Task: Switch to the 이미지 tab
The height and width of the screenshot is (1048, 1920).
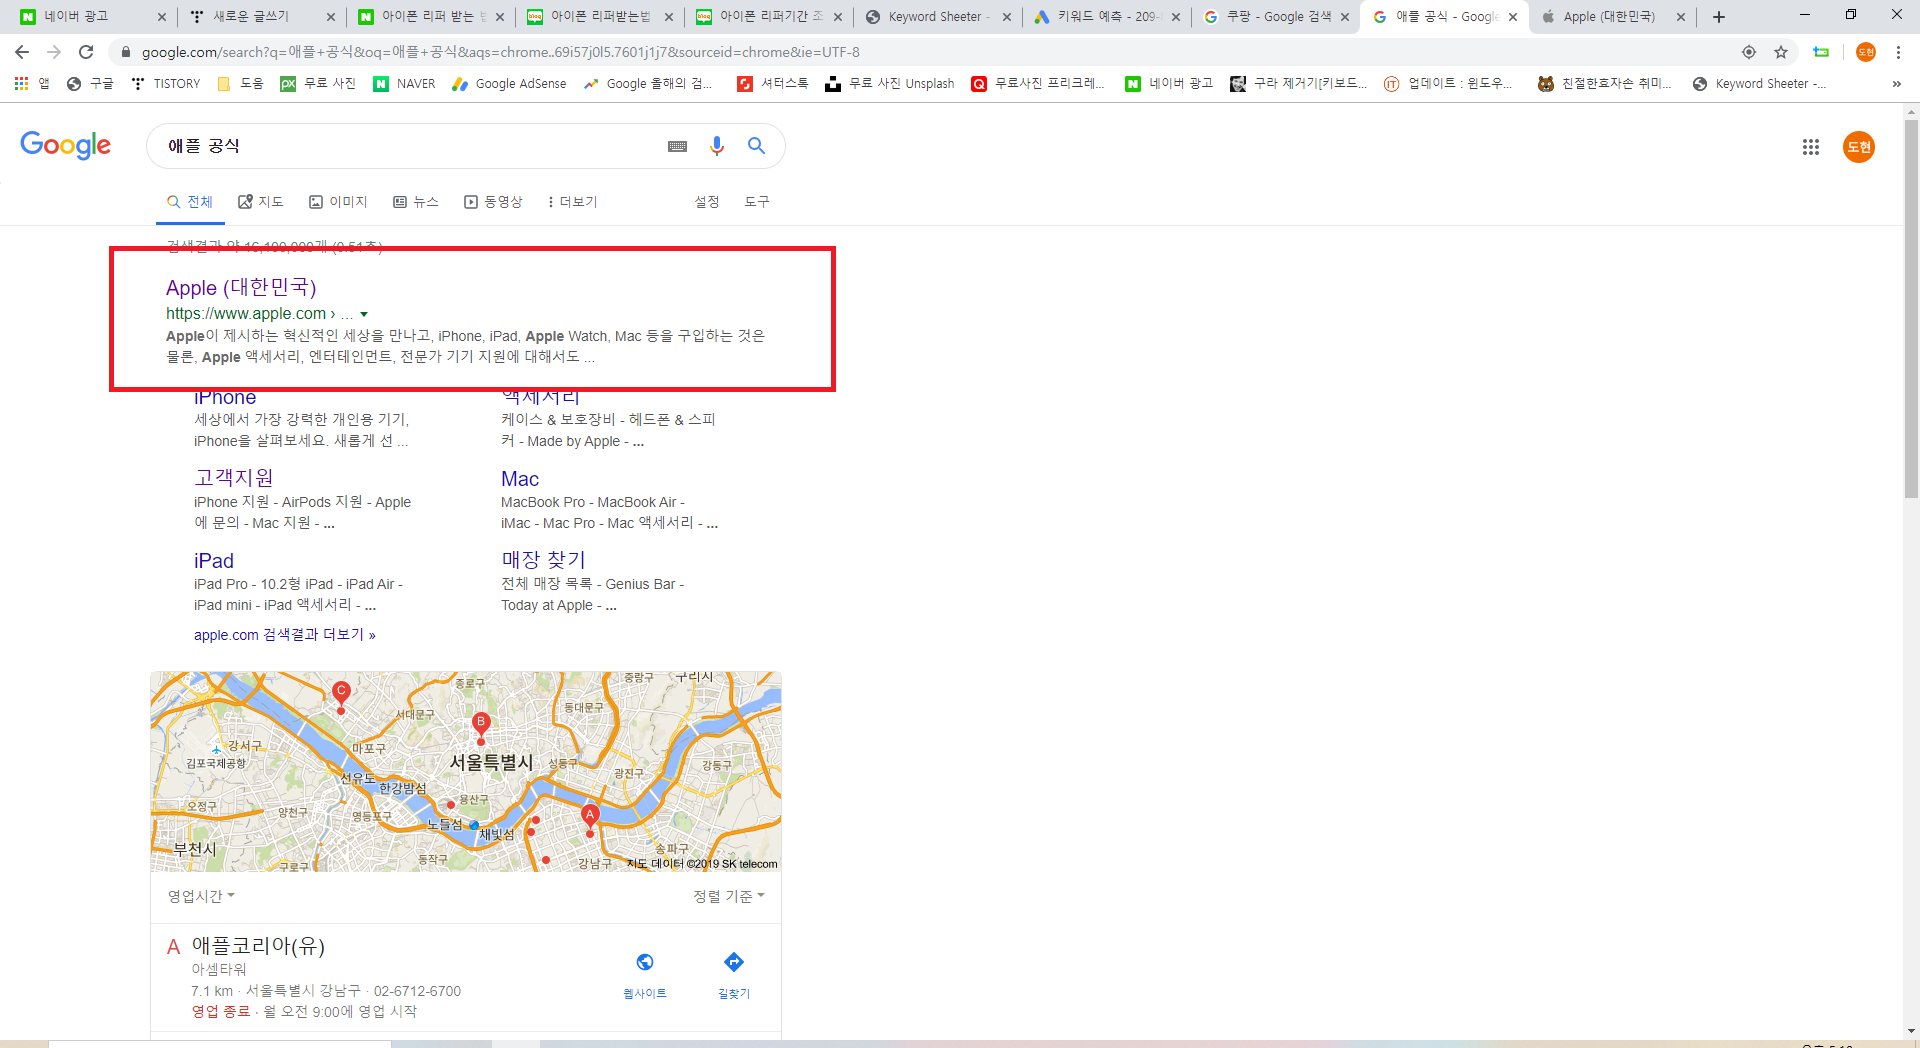Action: (338, 202)
